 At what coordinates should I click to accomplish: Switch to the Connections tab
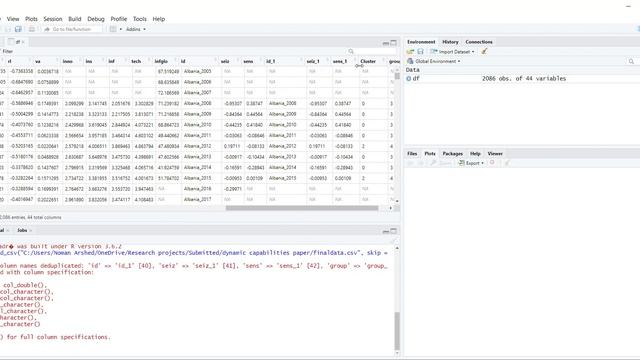479,42
